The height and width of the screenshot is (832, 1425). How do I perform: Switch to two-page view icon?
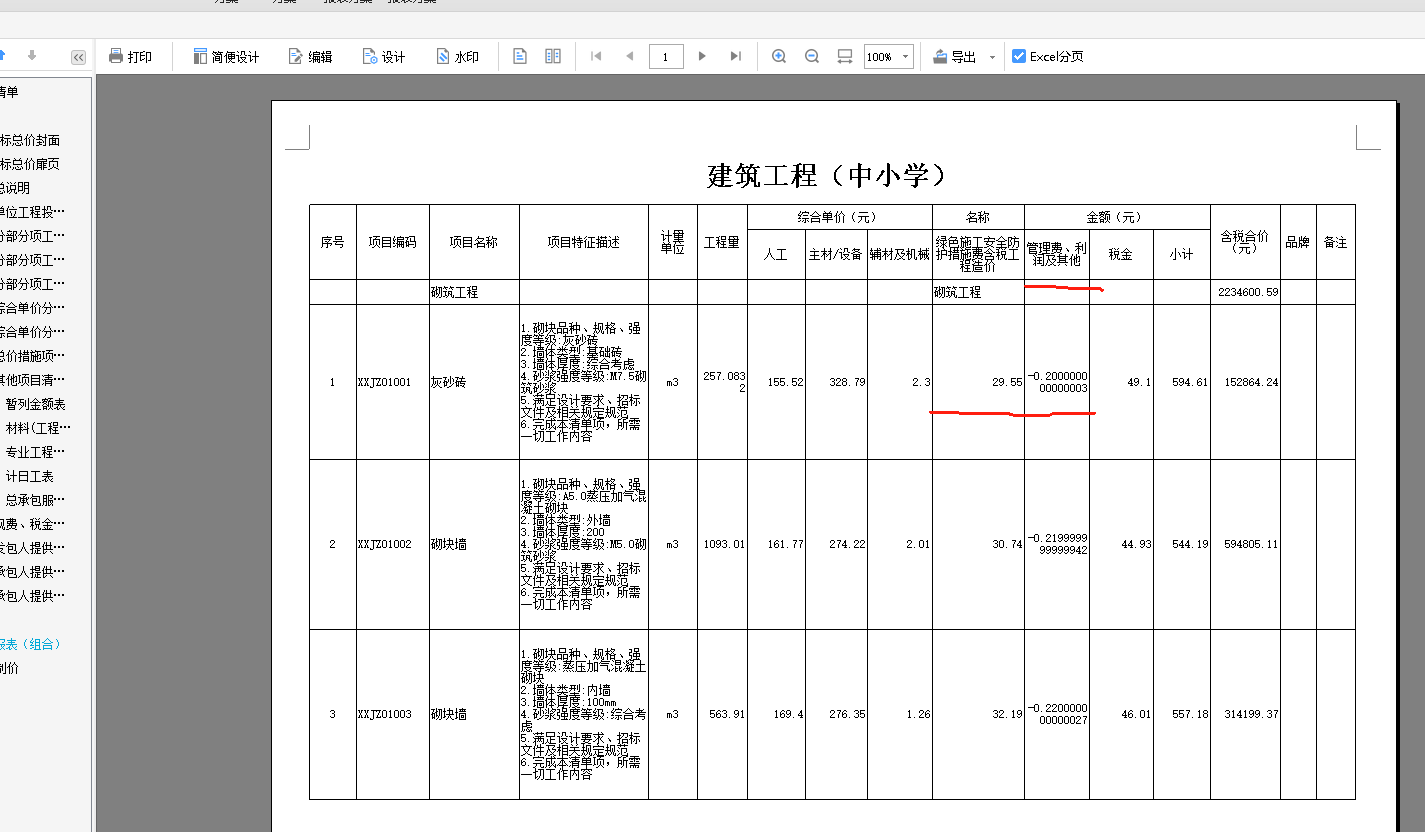tap(553, 57)
